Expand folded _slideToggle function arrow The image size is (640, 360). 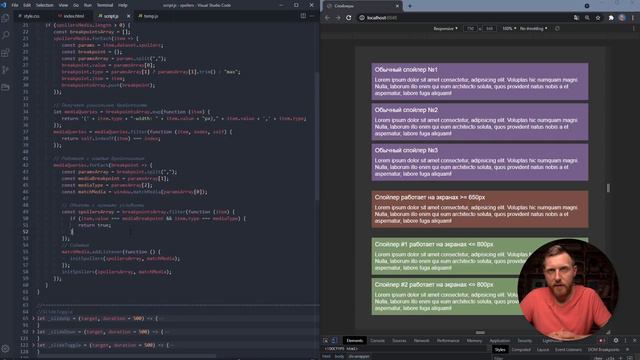point(33,345)
